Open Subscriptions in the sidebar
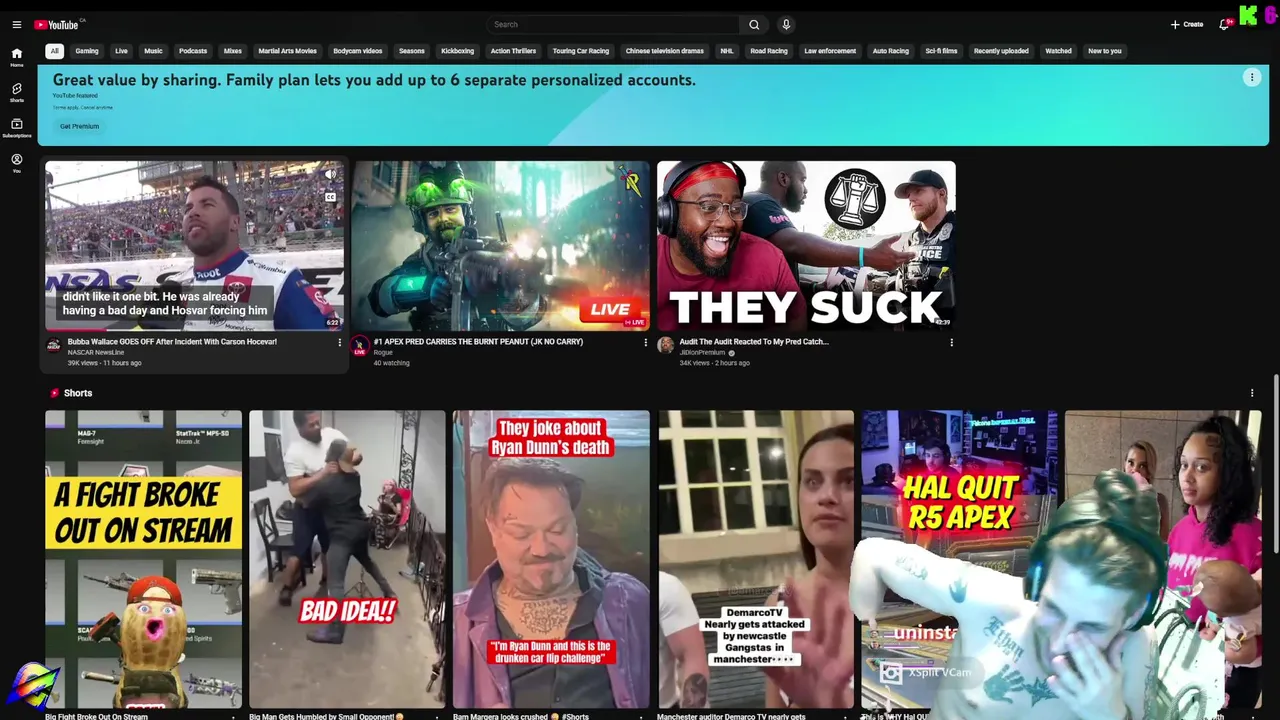This screenshot has height=720, width=1280. click(x=16, y=127)
